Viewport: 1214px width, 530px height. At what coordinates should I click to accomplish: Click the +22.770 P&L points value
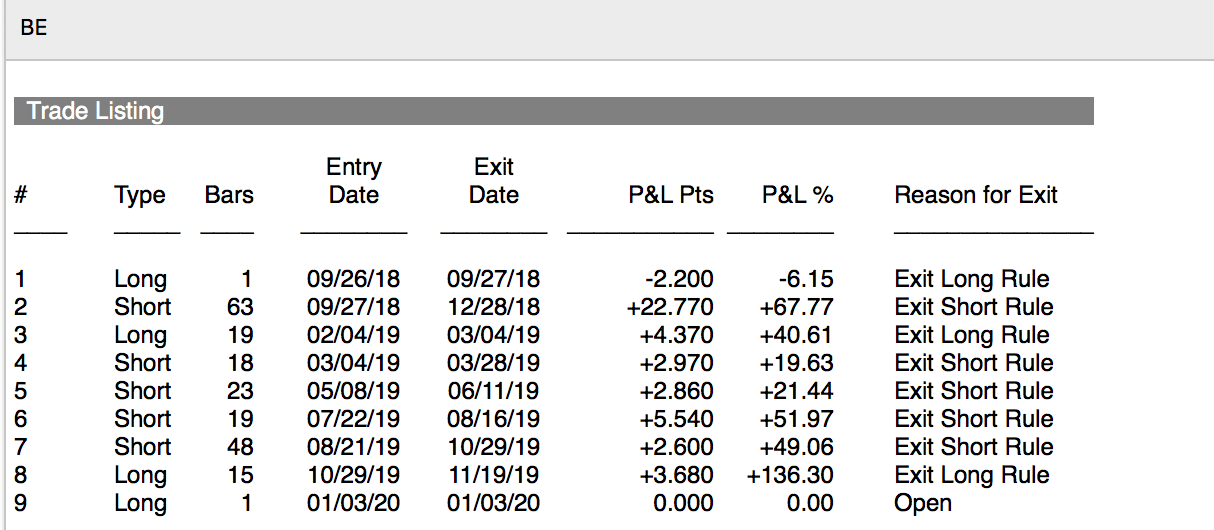(x=669, y=307)
